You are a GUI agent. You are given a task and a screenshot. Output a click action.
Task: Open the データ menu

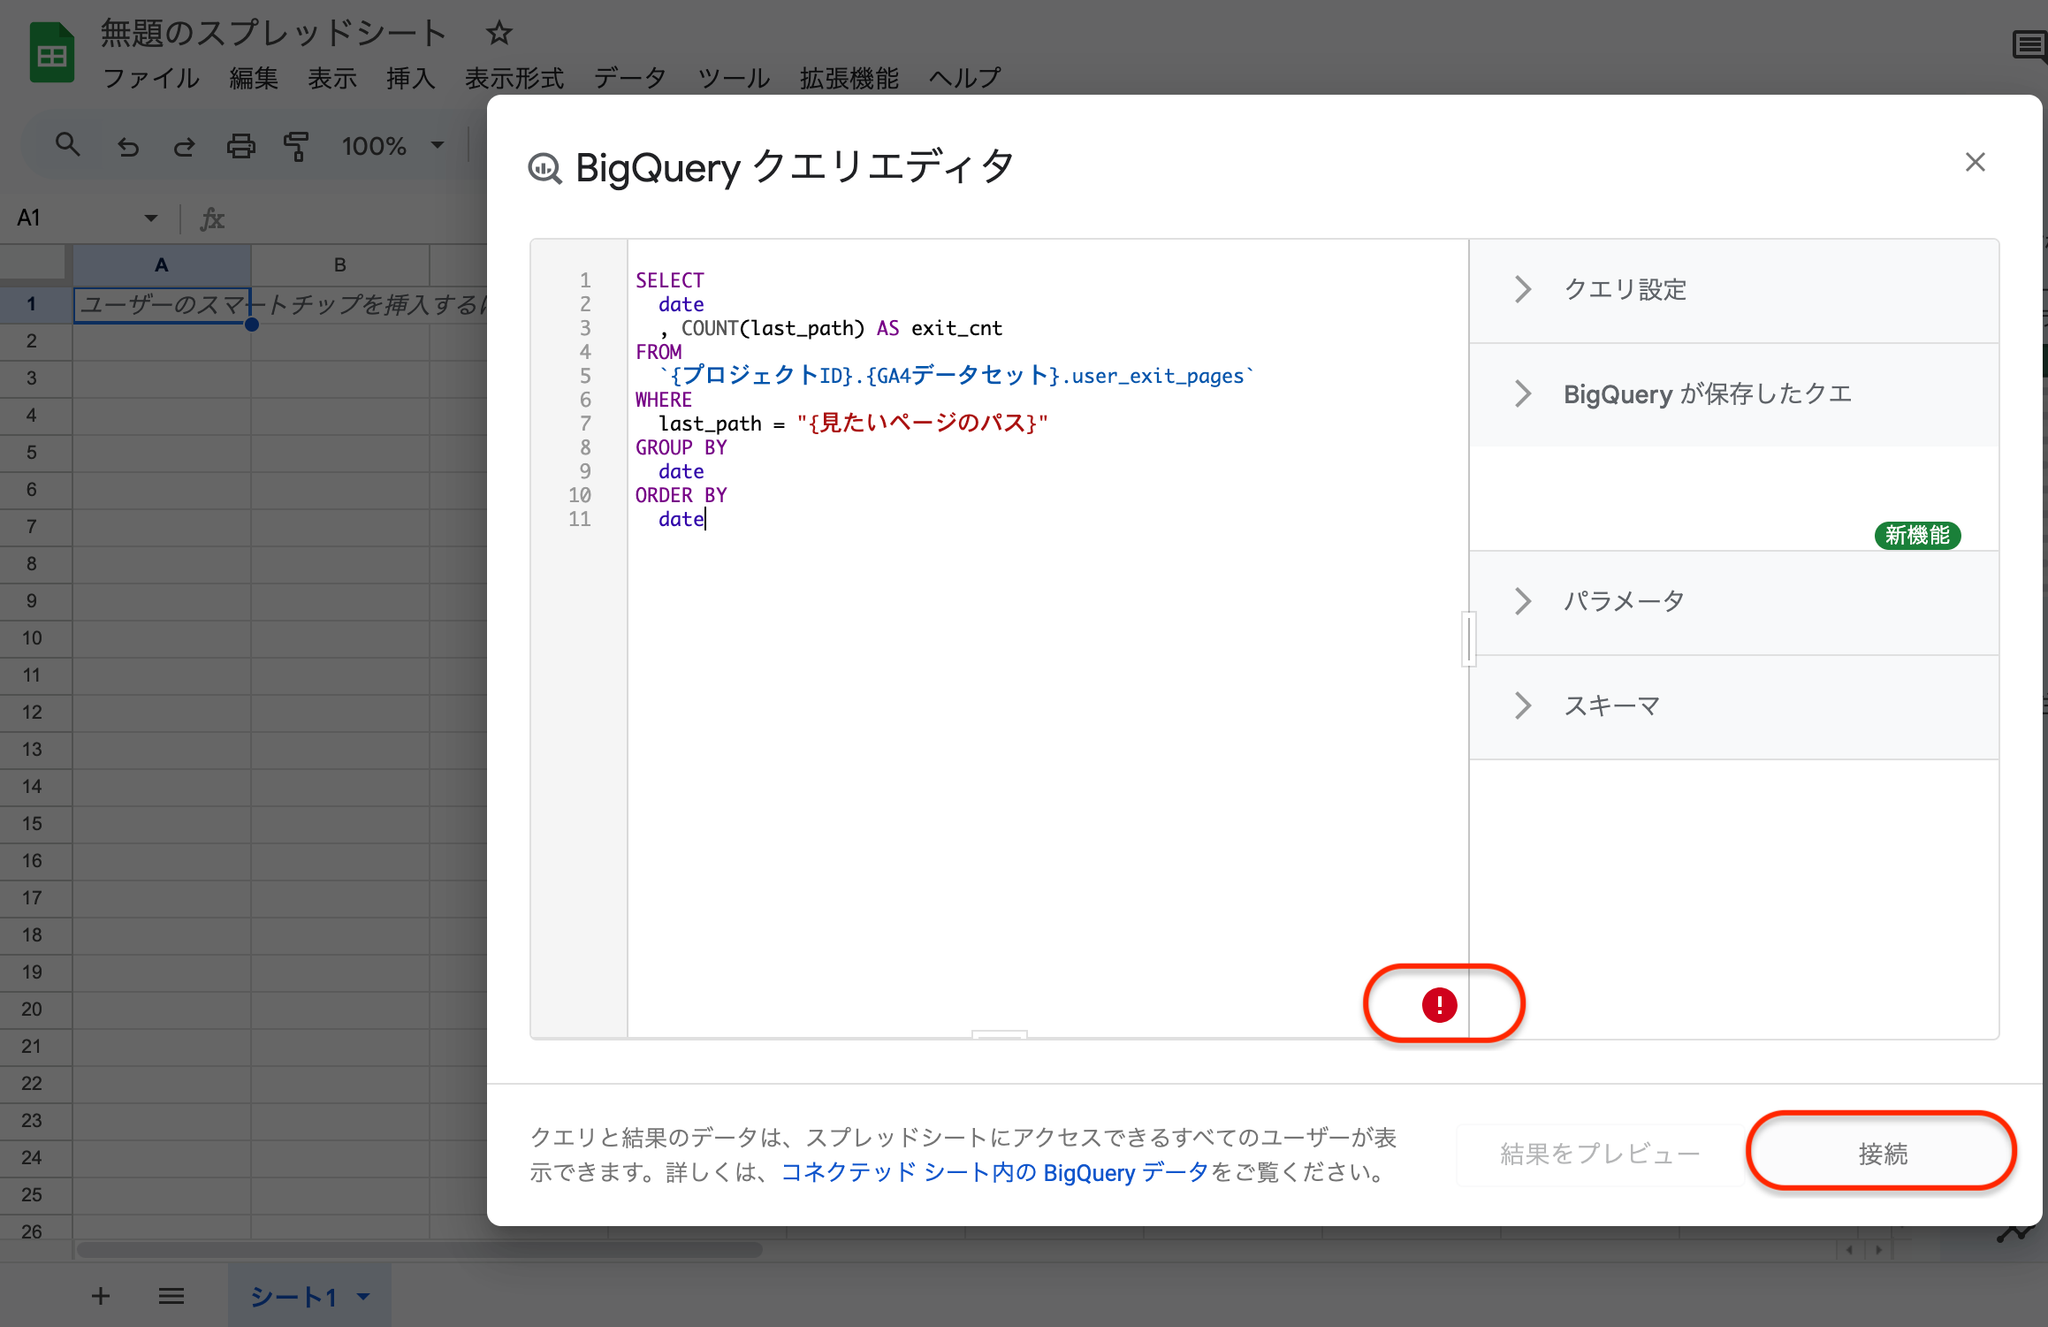point(630,78)
